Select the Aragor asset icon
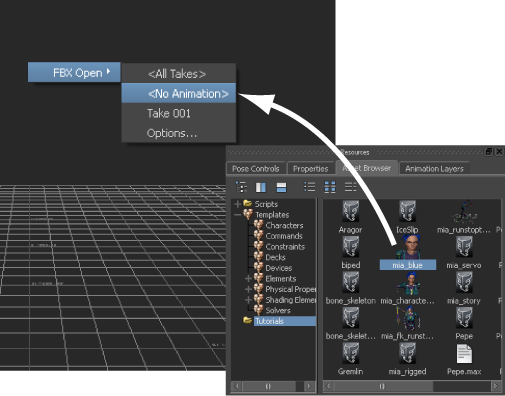The image size is (505, 396). pos(351,211)
